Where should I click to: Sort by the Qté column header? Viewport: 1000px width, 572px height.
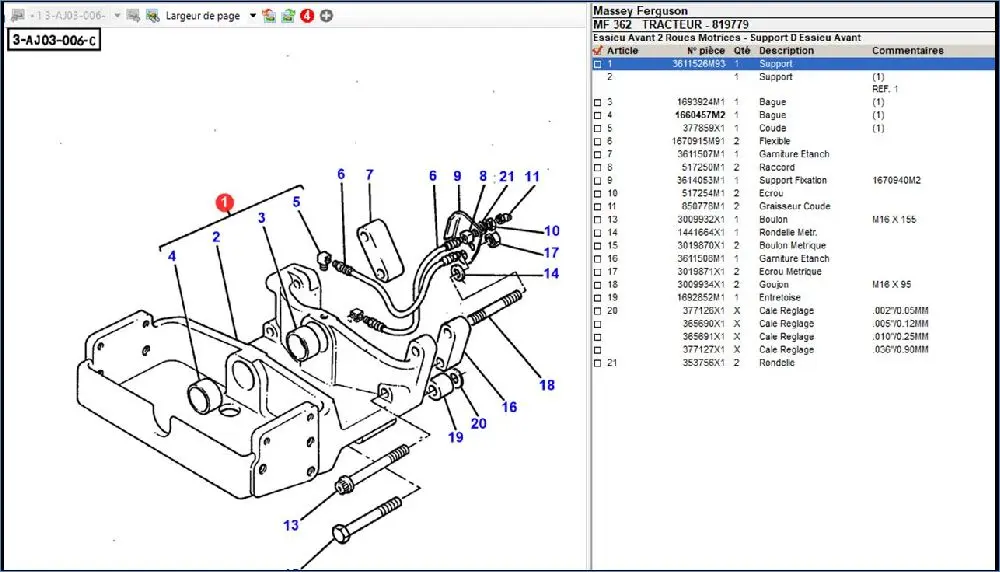pos(742,50)
